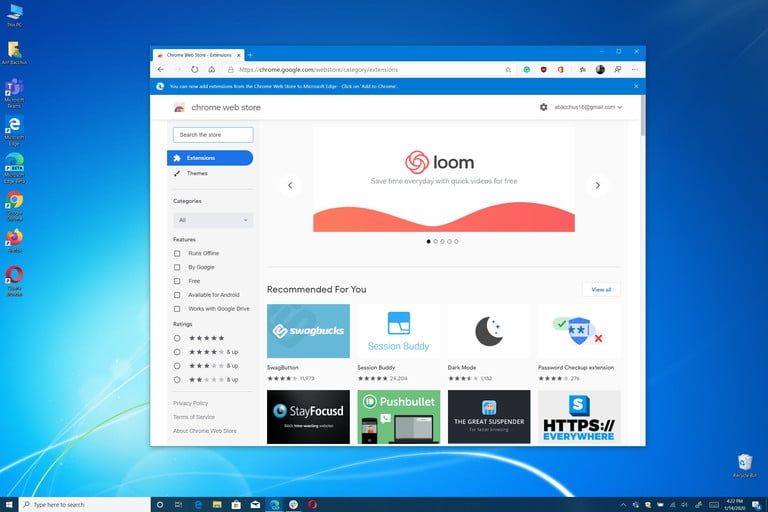Screen dimensions: 768x512
Task: Open the Microsoft Teams desktop shortcut
Action: point(14,93)
